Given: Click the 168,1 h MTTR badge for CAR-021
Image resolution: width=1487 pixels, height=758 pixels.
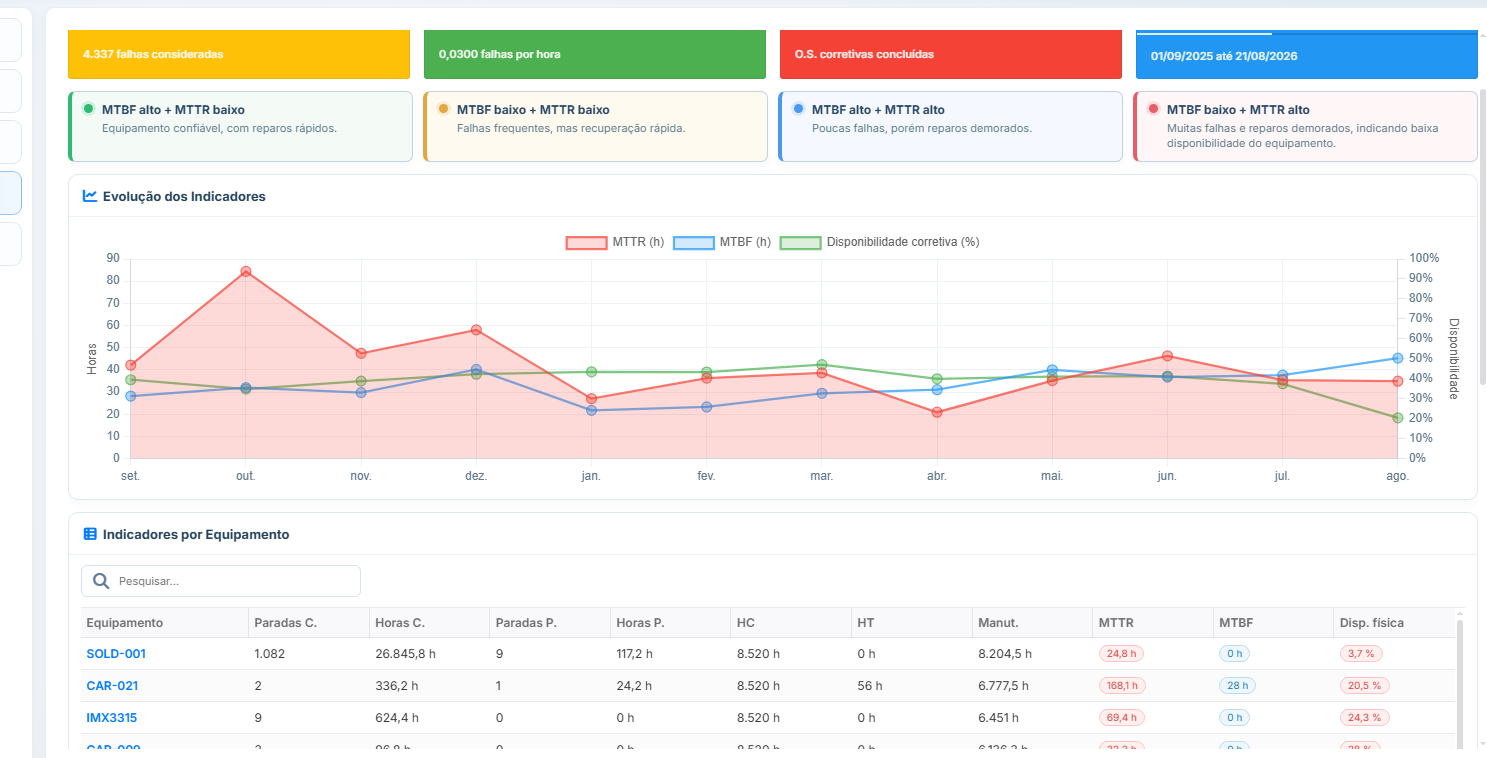Looking at the screenshot, I should (1122, 686).
